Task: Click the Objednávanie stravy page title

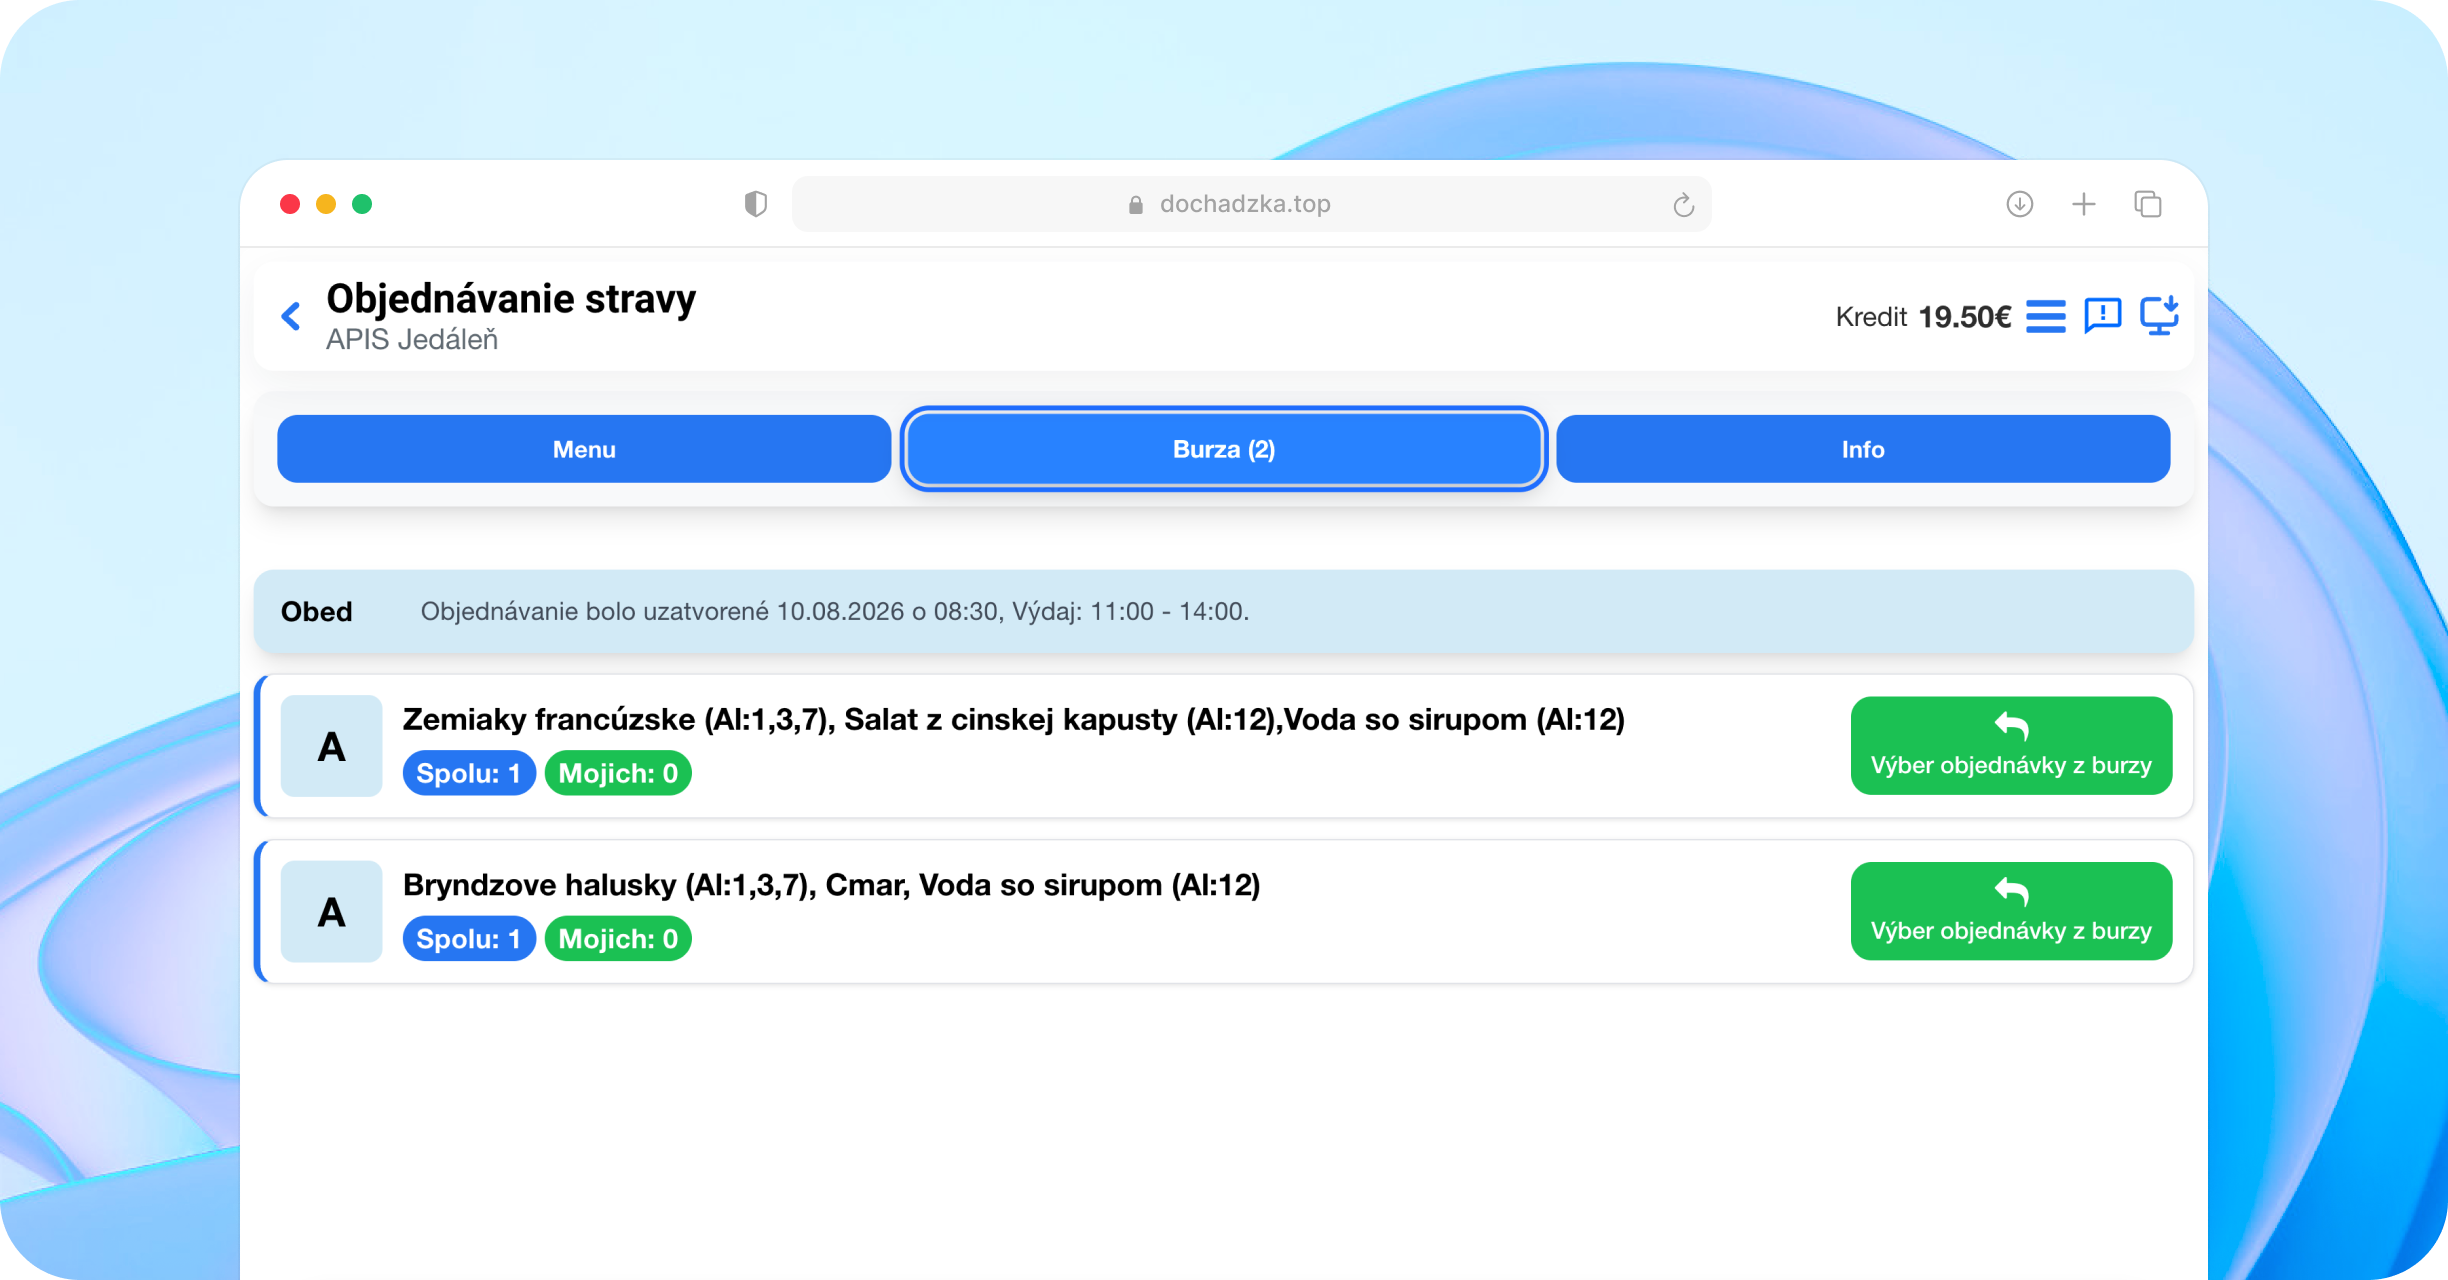Action: pos(511,299)
